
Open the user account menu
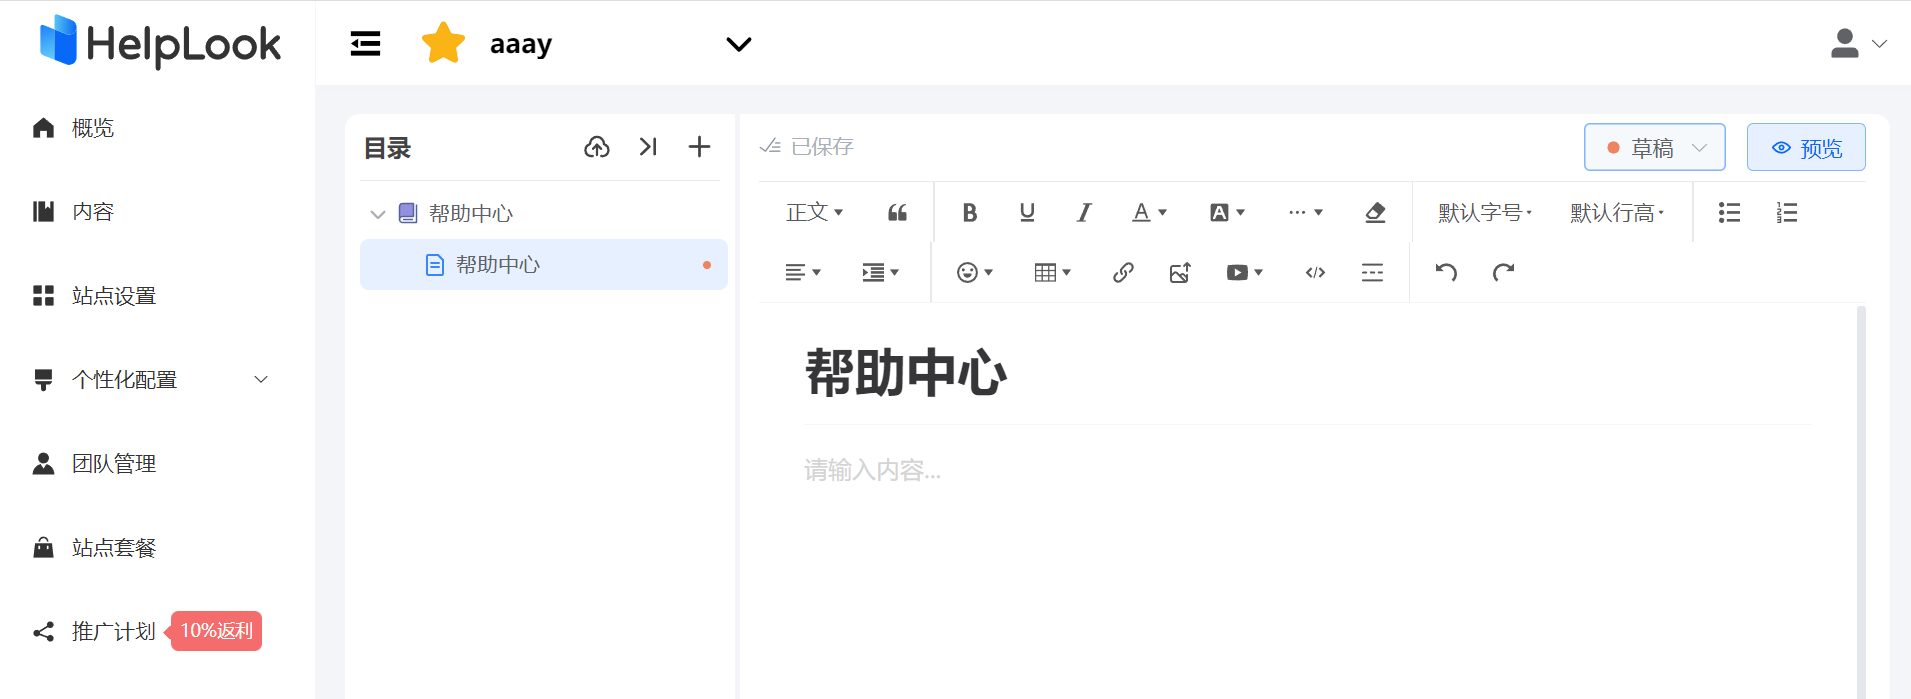click(x=1858, y=43)
